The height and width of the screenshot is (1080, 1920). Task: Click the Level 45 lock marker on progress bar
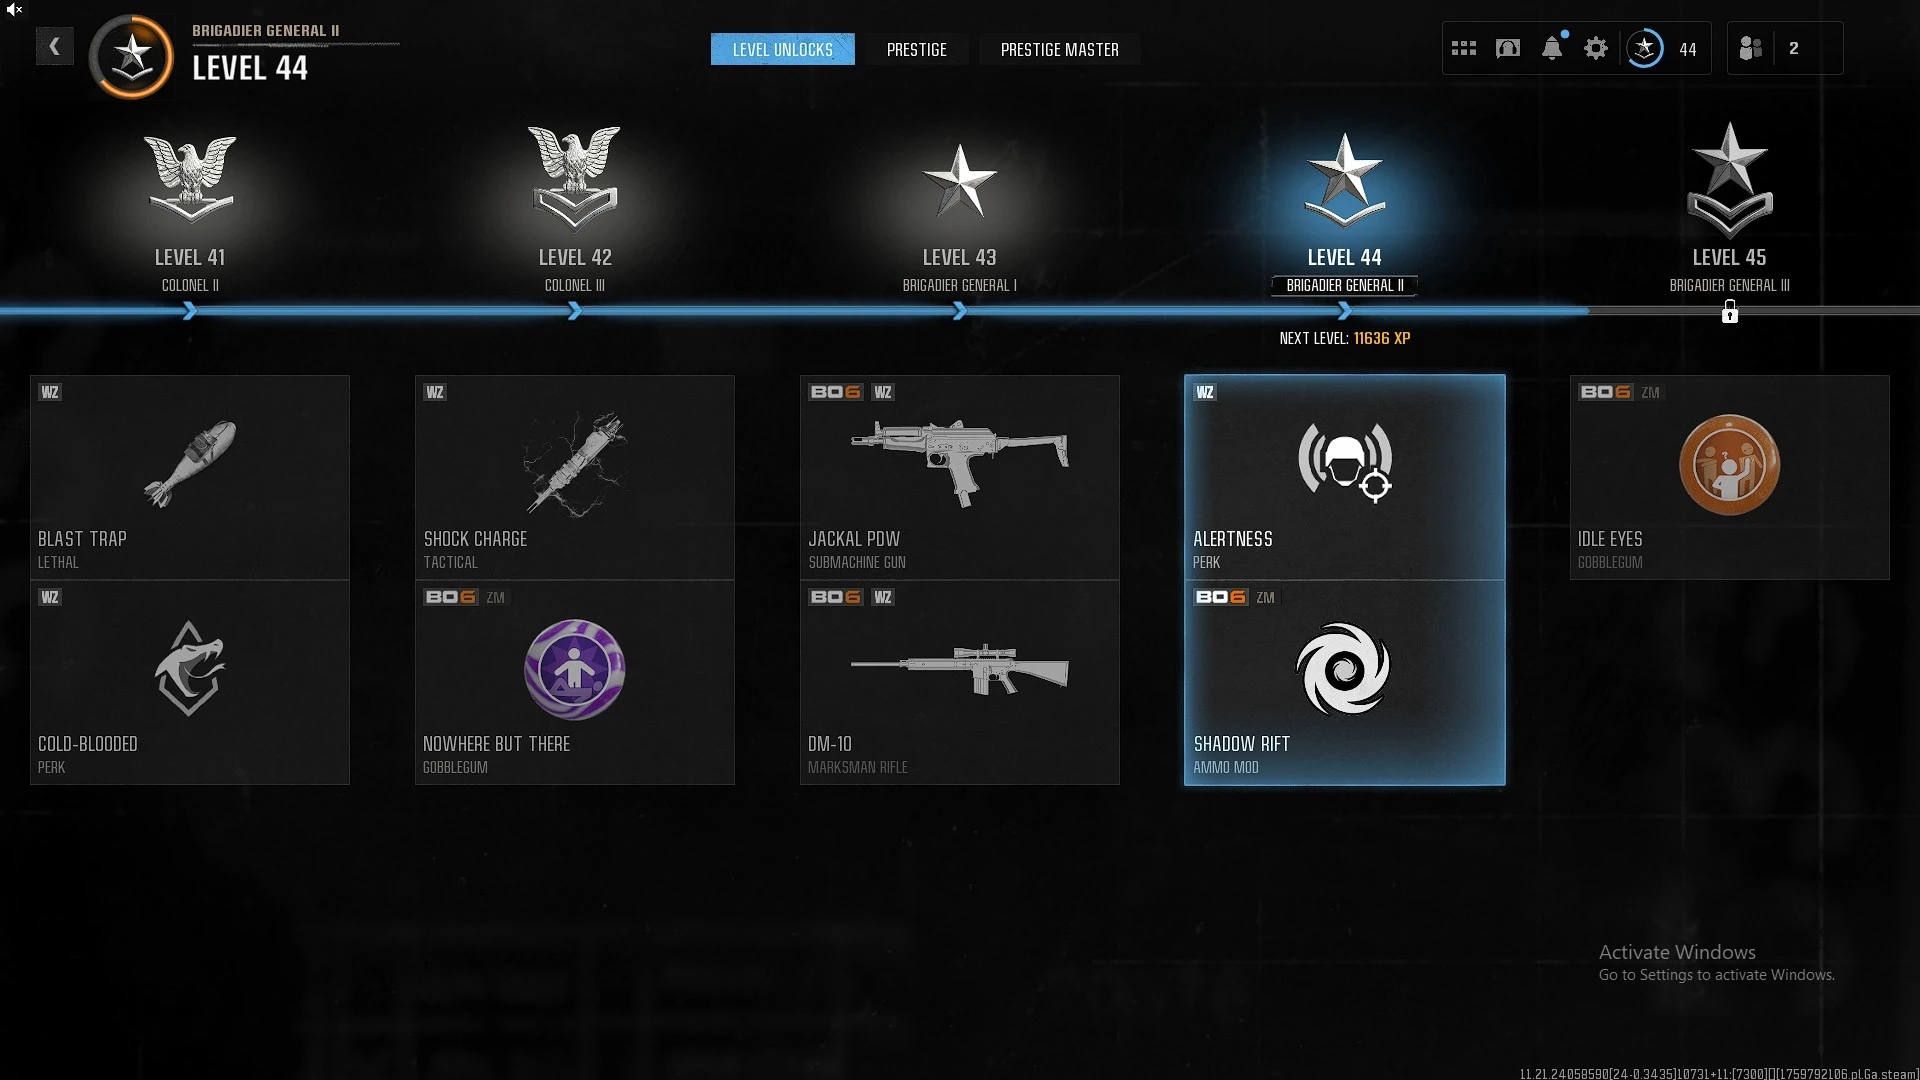click(1730, 312)
